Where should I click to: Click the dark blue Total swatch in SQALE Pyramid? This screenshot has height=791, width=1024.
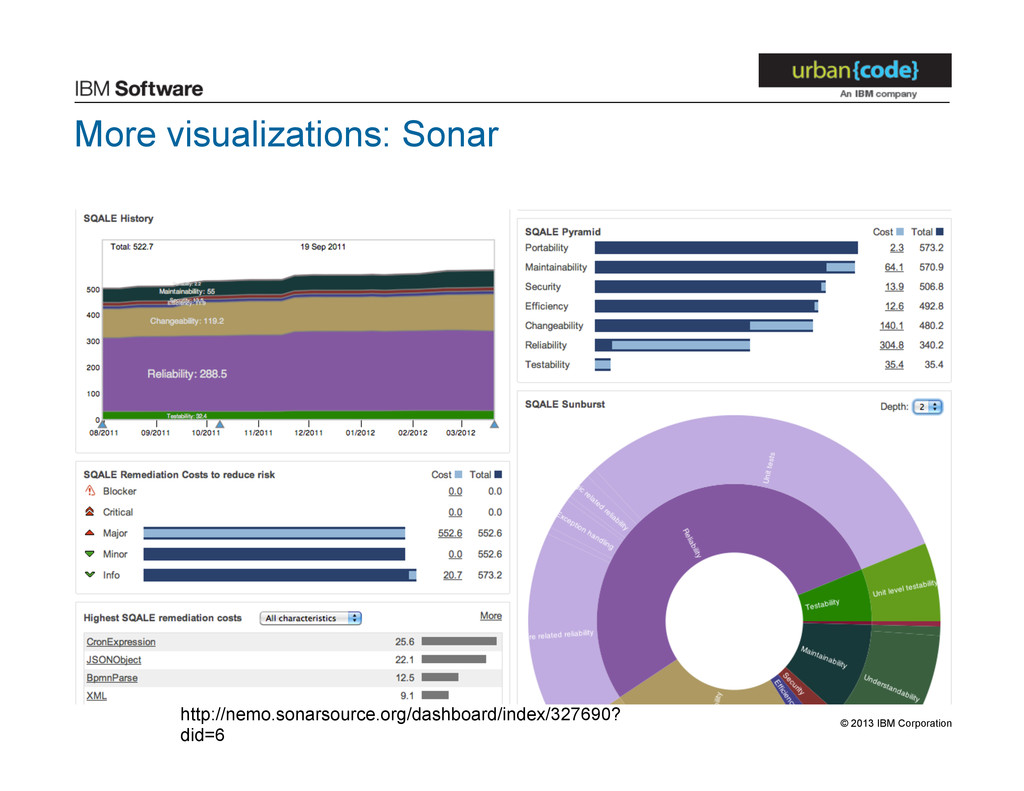940,232
